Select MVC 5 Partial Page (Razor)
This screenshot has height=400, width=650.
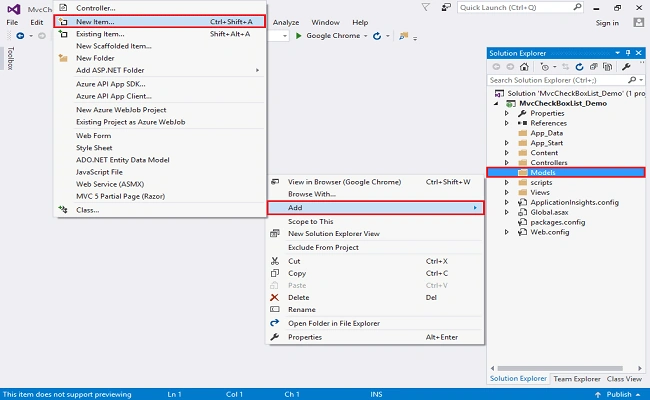click(x=160, y=196)
